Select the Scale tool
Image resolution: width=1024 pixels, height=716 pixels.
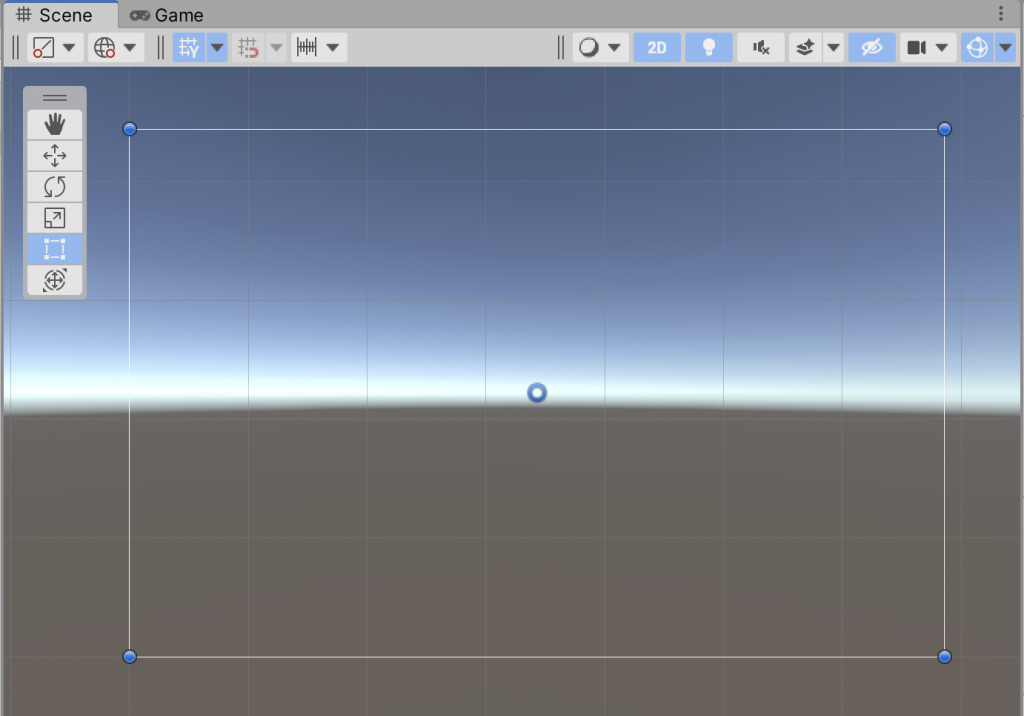[55, 218]
